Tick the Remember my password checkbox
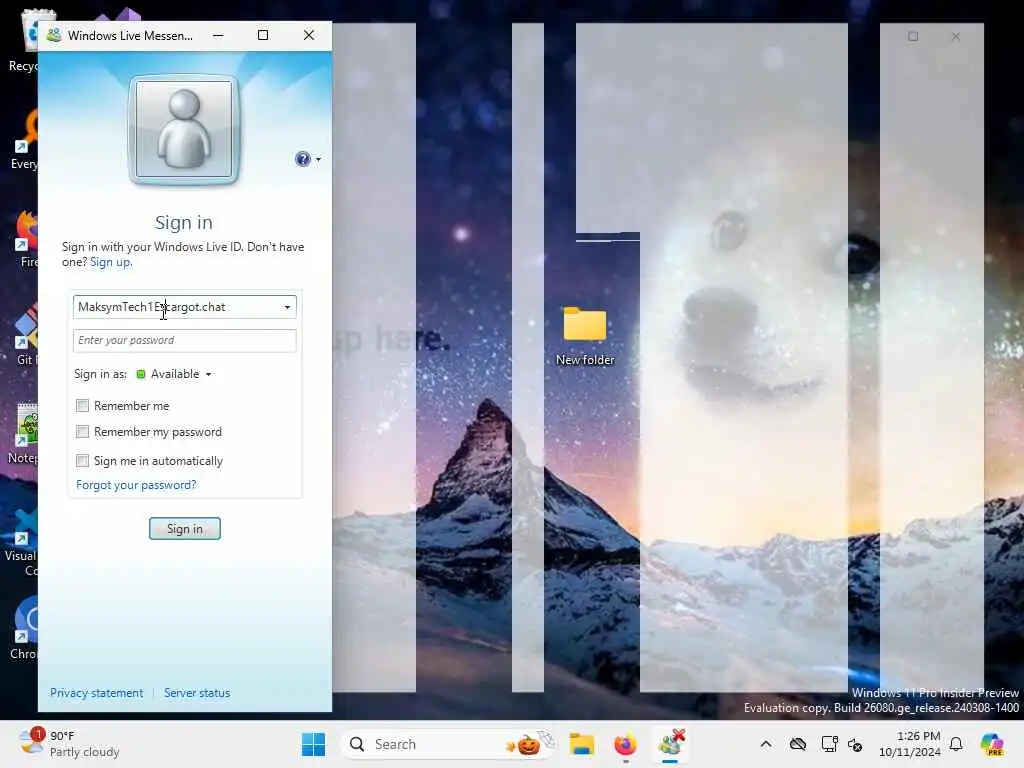The height and width of the screenshot is (768, 1024). click(82, 432)
